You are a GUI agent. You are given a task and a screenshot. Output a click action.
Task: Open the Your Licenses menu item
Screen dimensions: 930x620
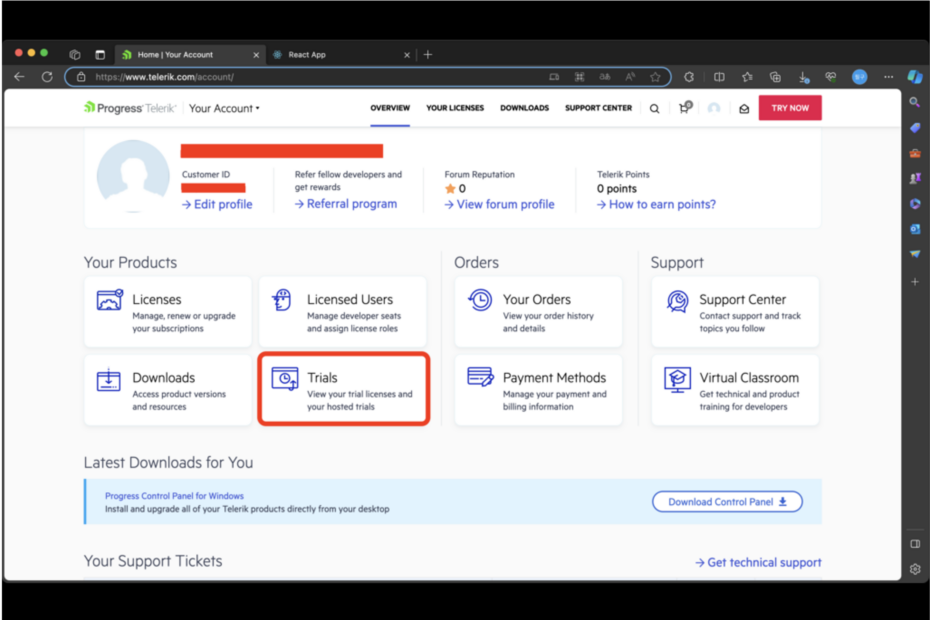(x=455, y=108)
